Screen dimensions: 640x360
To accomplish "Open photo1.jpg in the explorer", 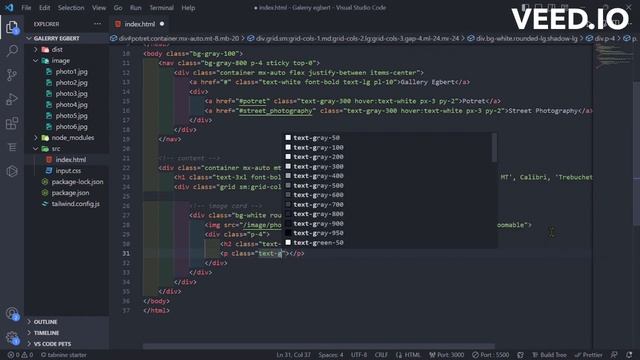I will [x=71, y=71].
